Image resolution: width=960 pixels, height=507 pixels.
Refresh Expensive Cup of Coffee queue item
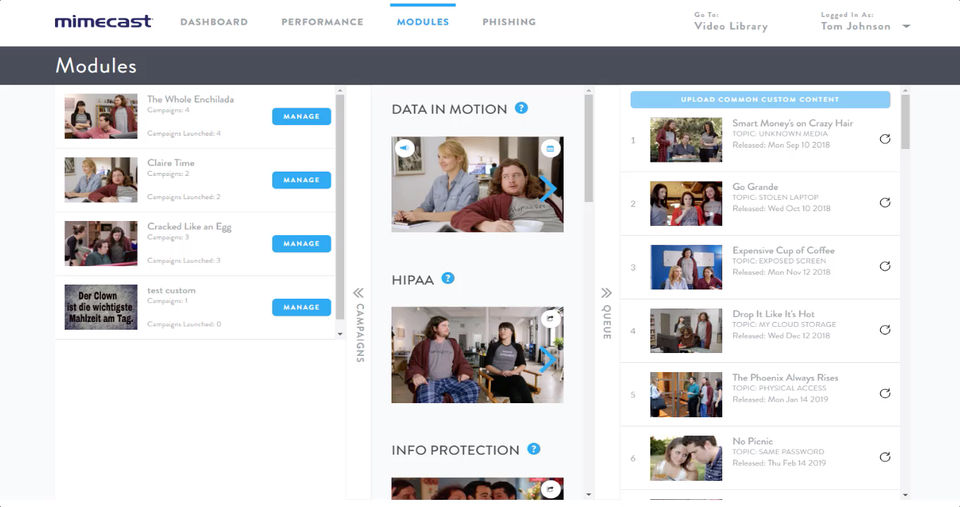click(885, 266)
